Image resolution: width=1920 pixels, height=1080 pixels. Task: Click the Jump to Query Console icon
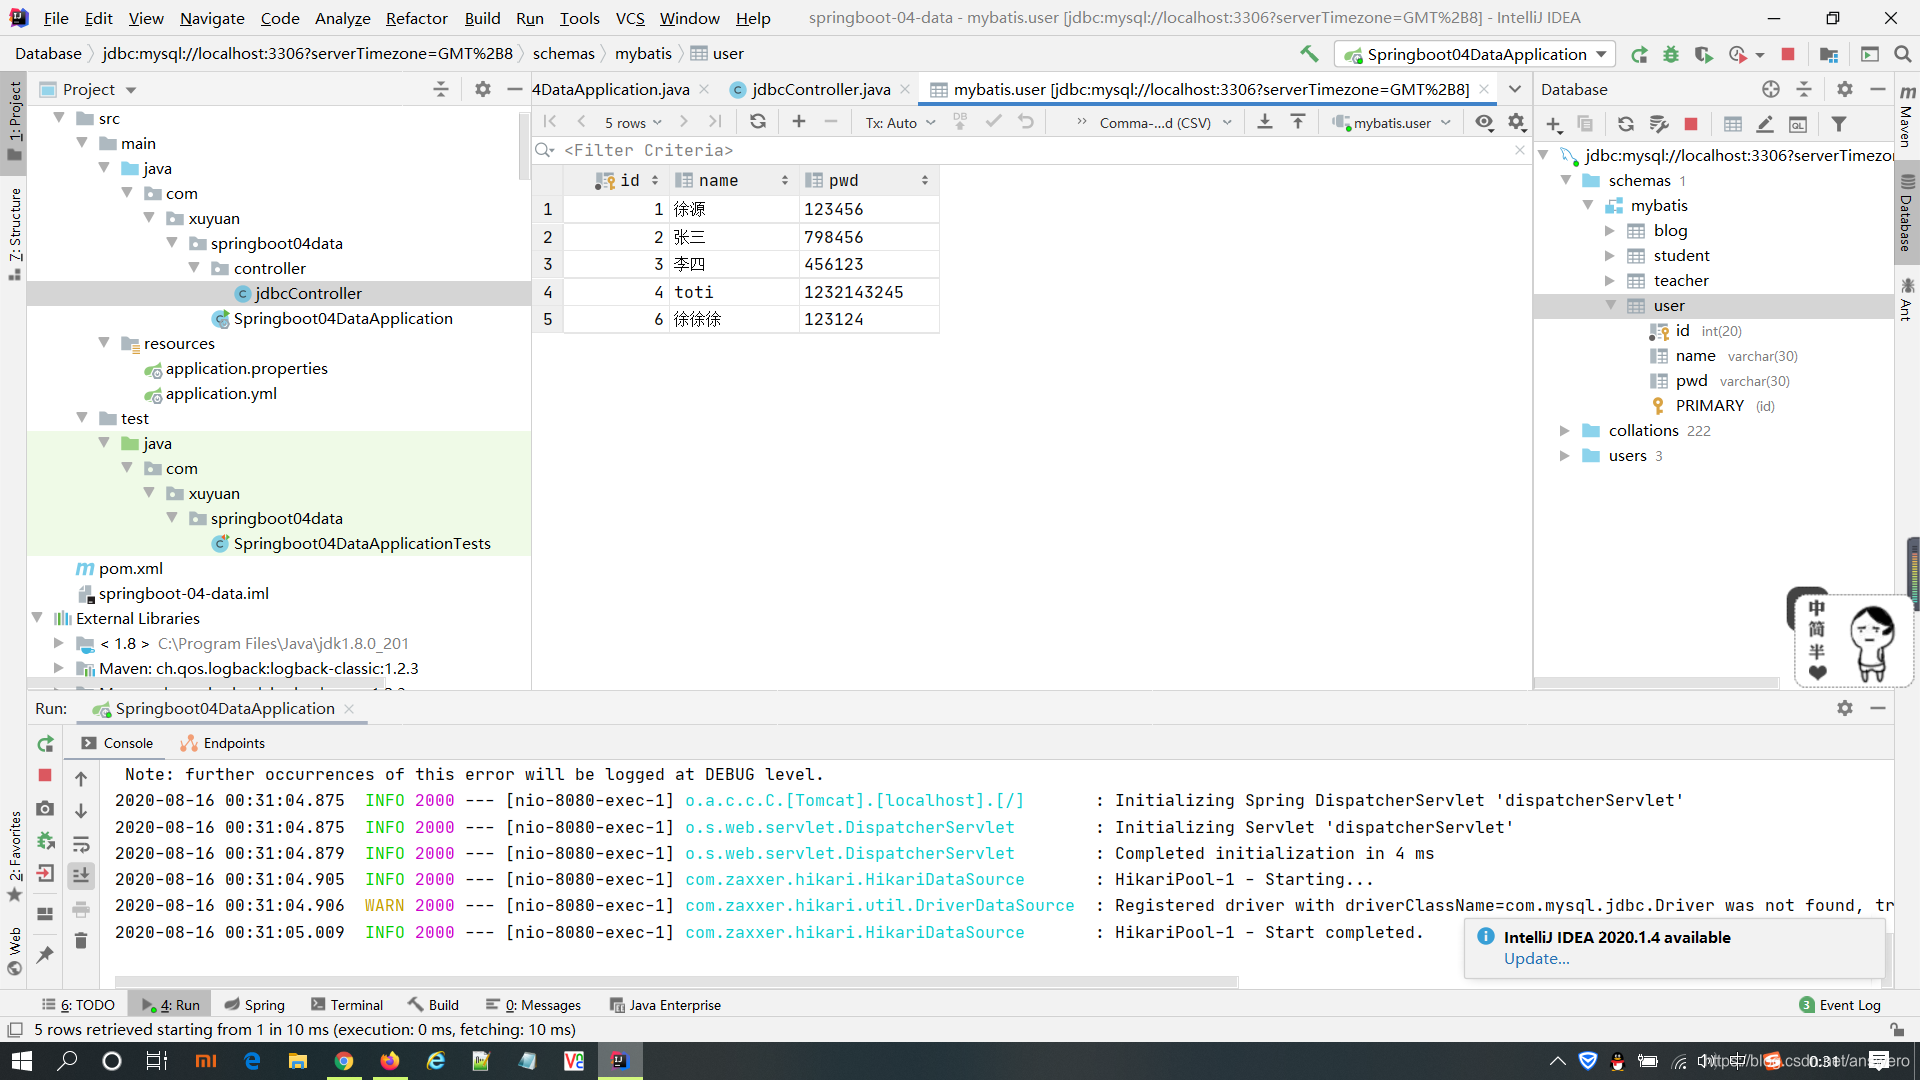pyautogui.click(x=1798, y=124)
